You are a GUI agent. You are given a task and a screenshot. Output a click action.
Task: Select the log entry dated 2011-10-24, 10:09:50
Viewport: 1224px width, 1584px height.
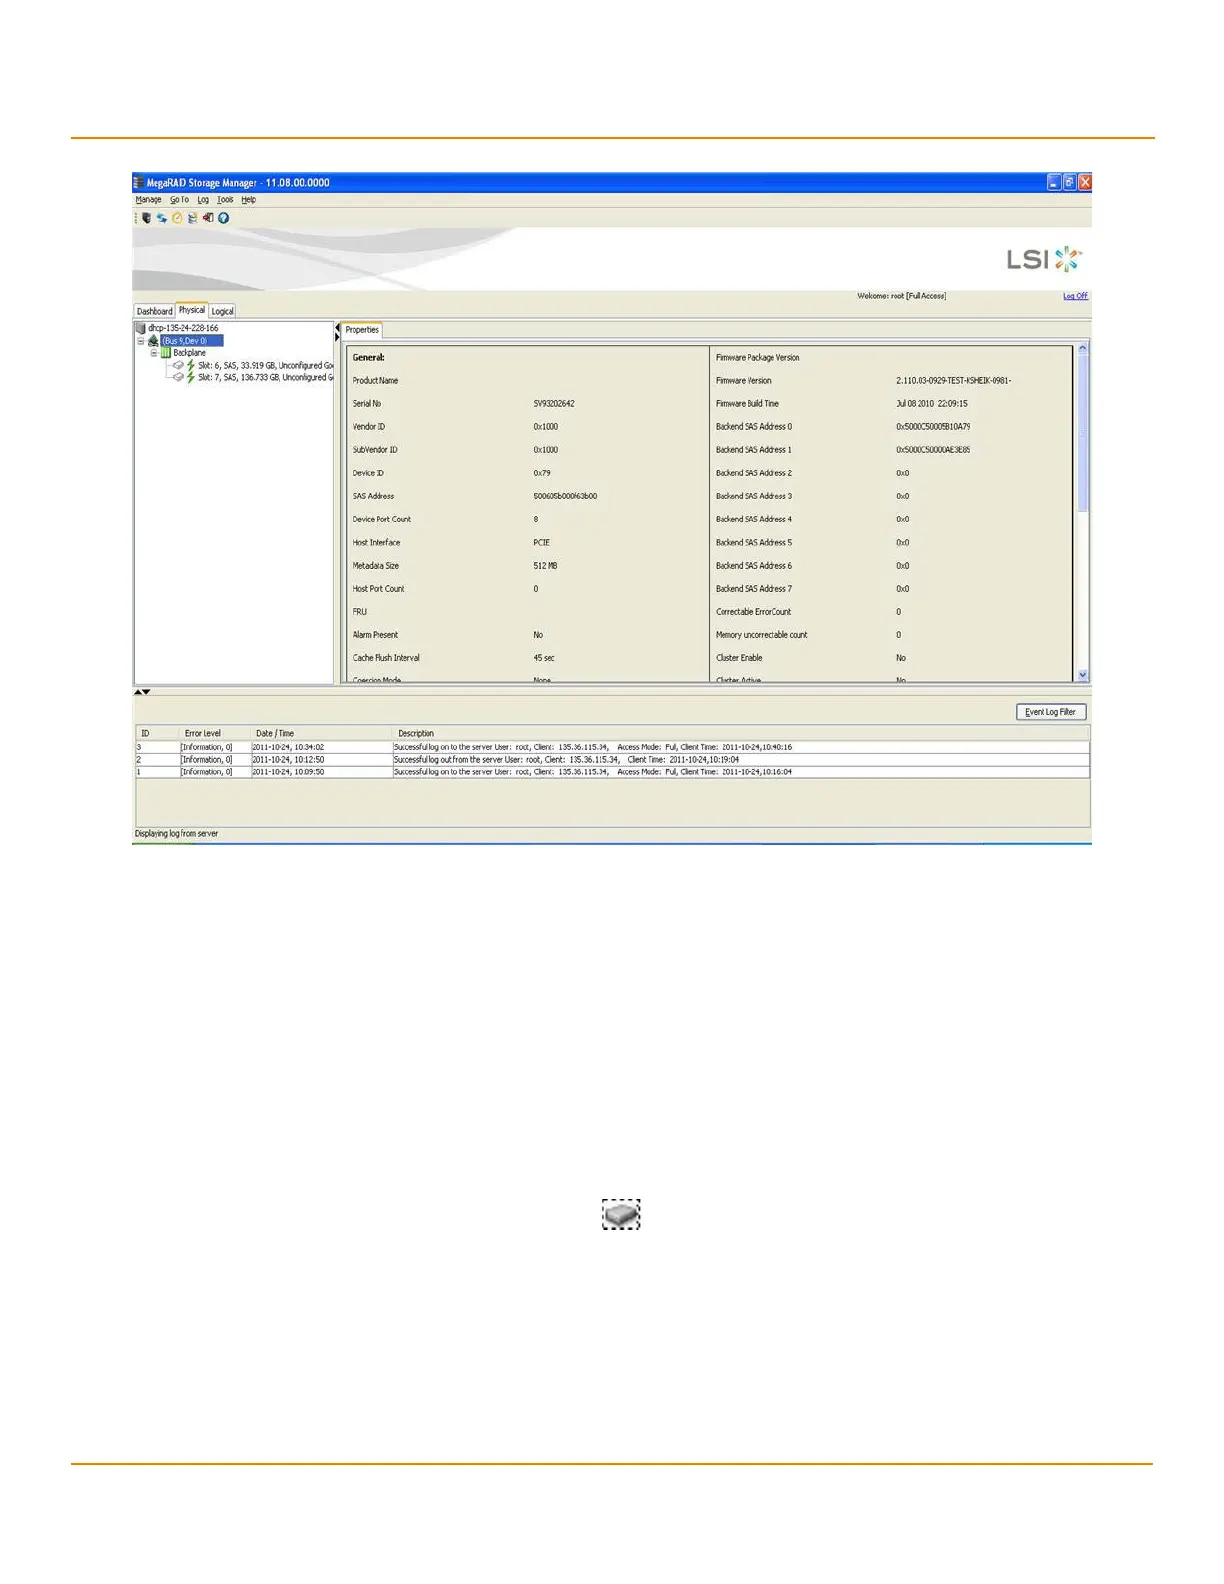pos(612,772)
